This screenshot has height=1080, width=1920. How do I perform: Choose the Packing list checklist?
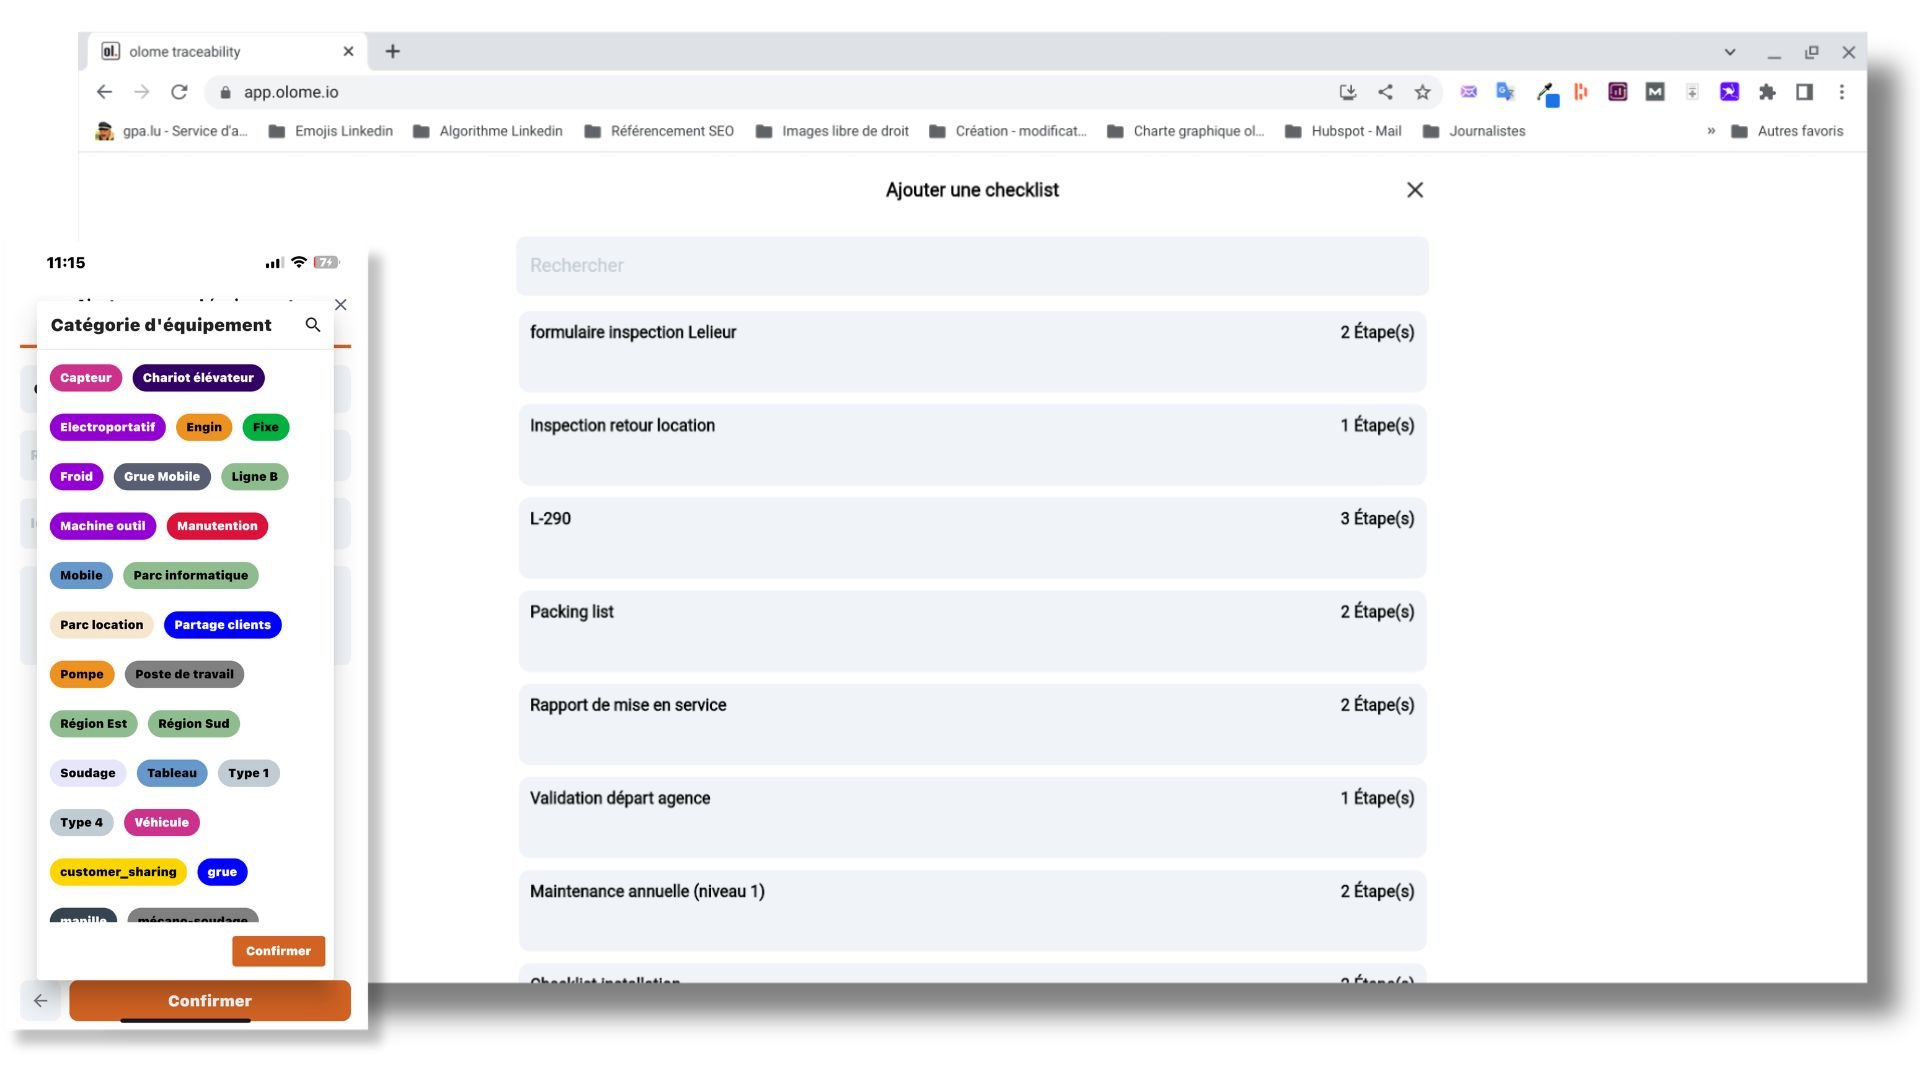[971, 630]
